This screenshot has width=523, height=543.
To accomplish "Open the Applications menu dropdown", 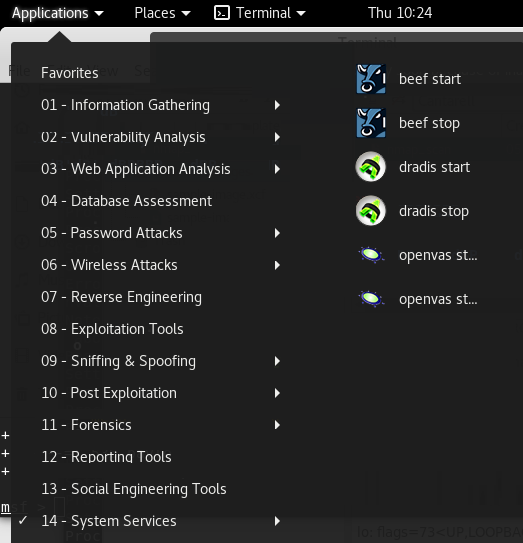I will [x=57, y=13].
